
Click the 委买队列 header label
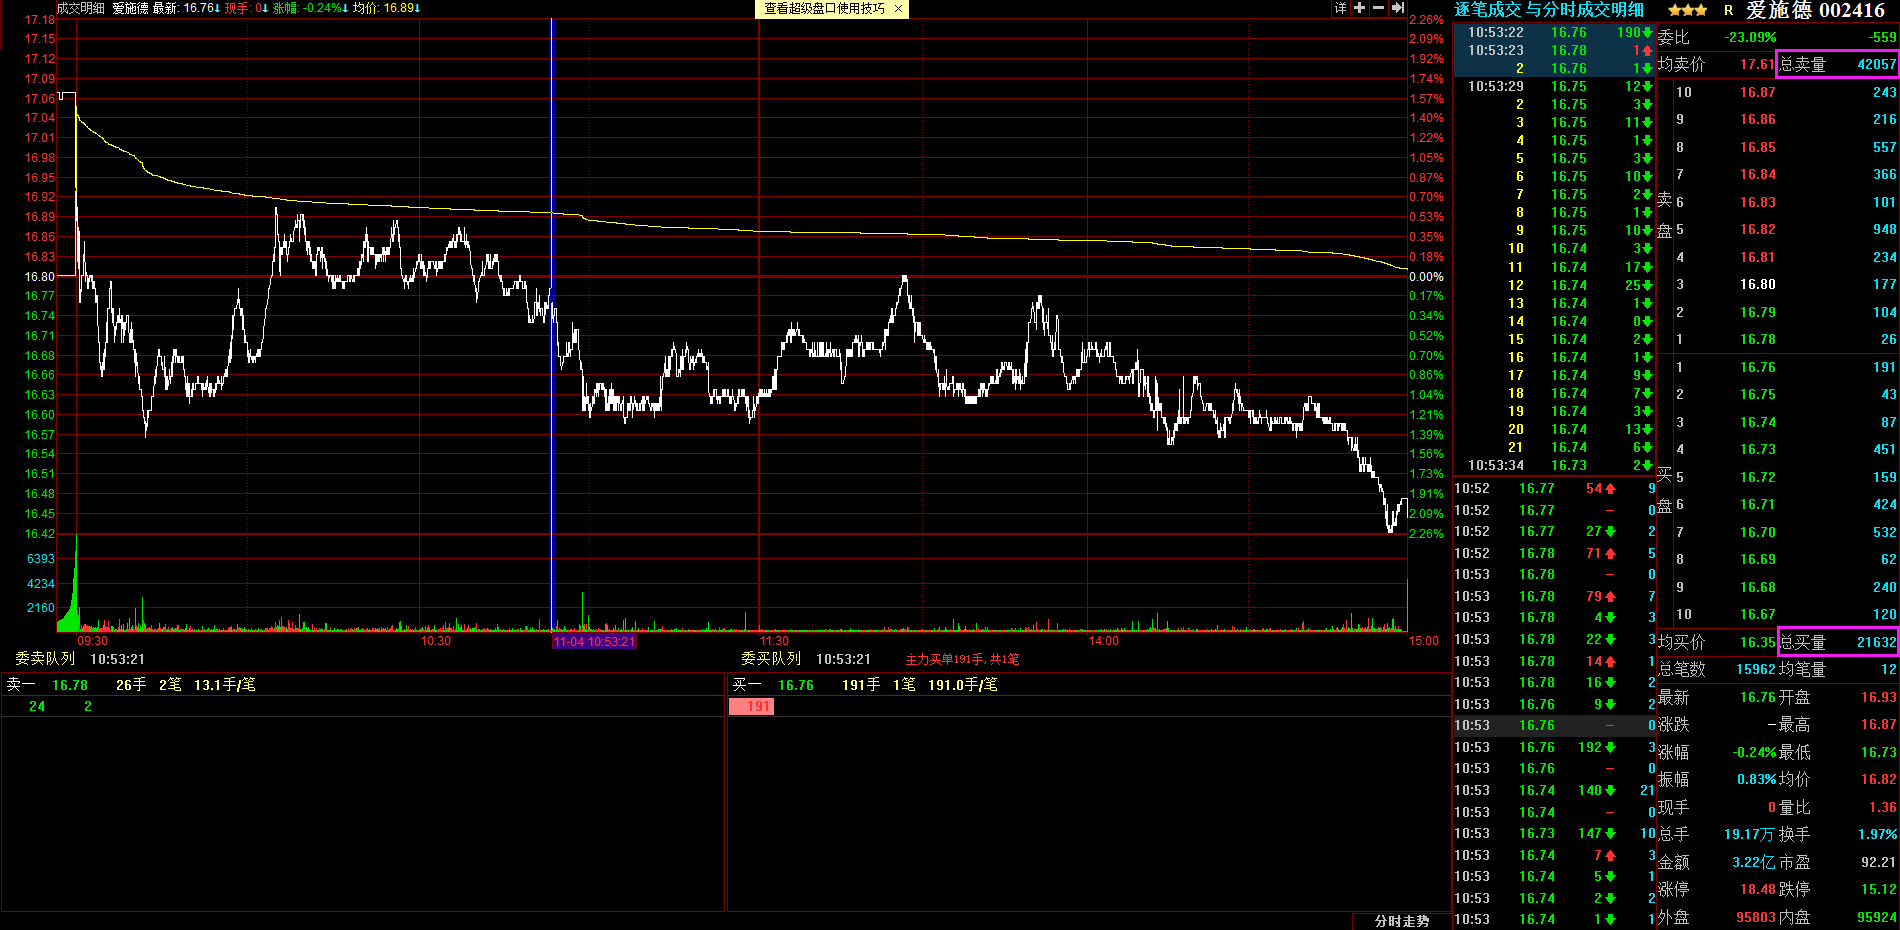pyautogui.click(x=771, y=659)
